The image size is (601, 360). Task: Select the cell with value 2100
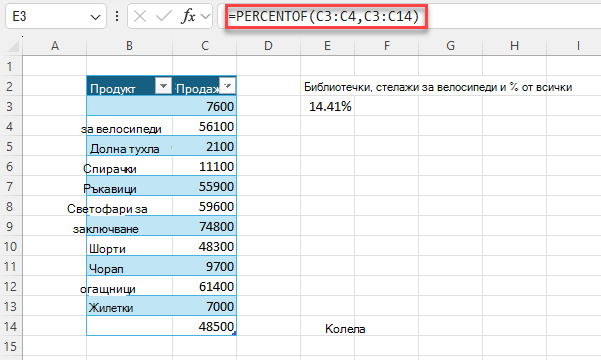point(205,146)
